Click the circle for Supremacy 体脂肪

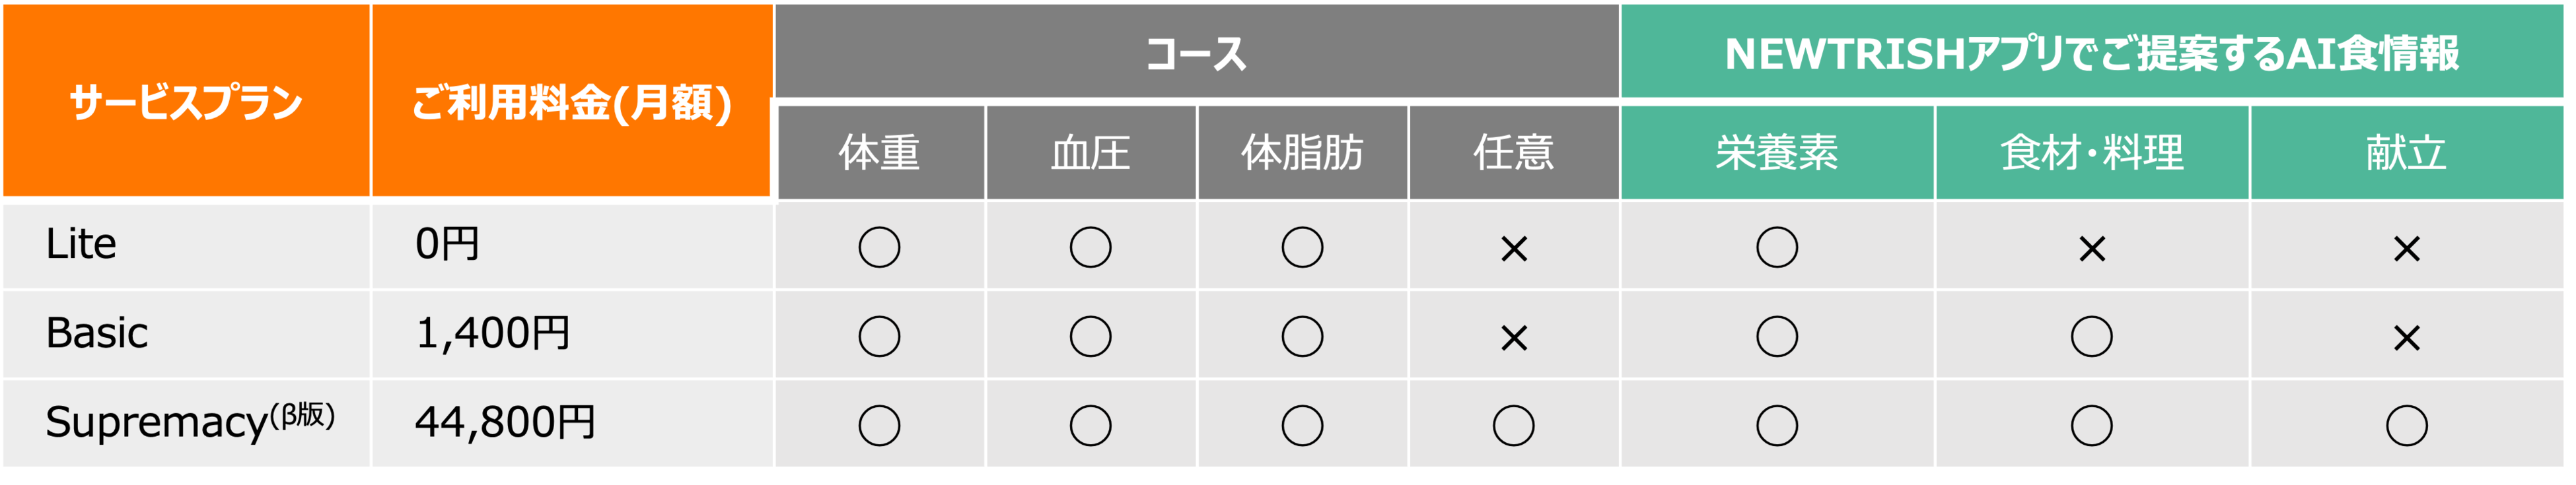[x=1302, y=425]
